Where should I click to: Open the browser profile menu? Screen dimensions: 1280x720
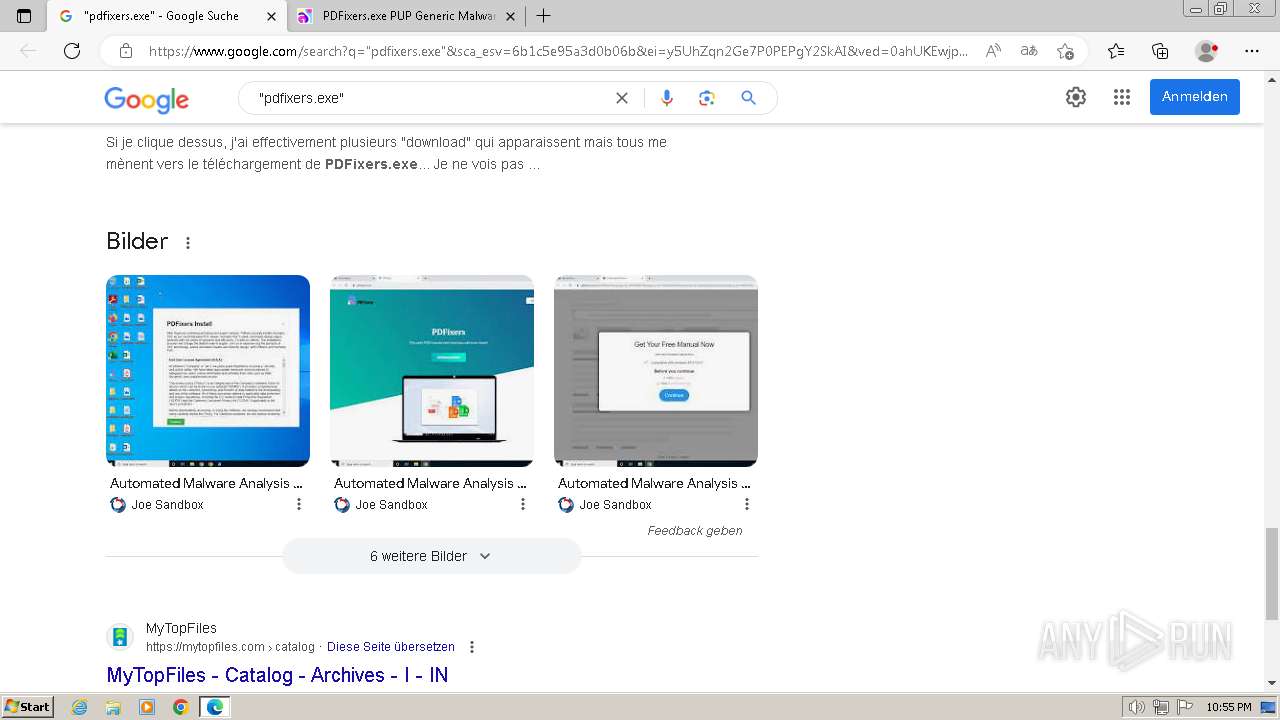tap(1207, 51)
